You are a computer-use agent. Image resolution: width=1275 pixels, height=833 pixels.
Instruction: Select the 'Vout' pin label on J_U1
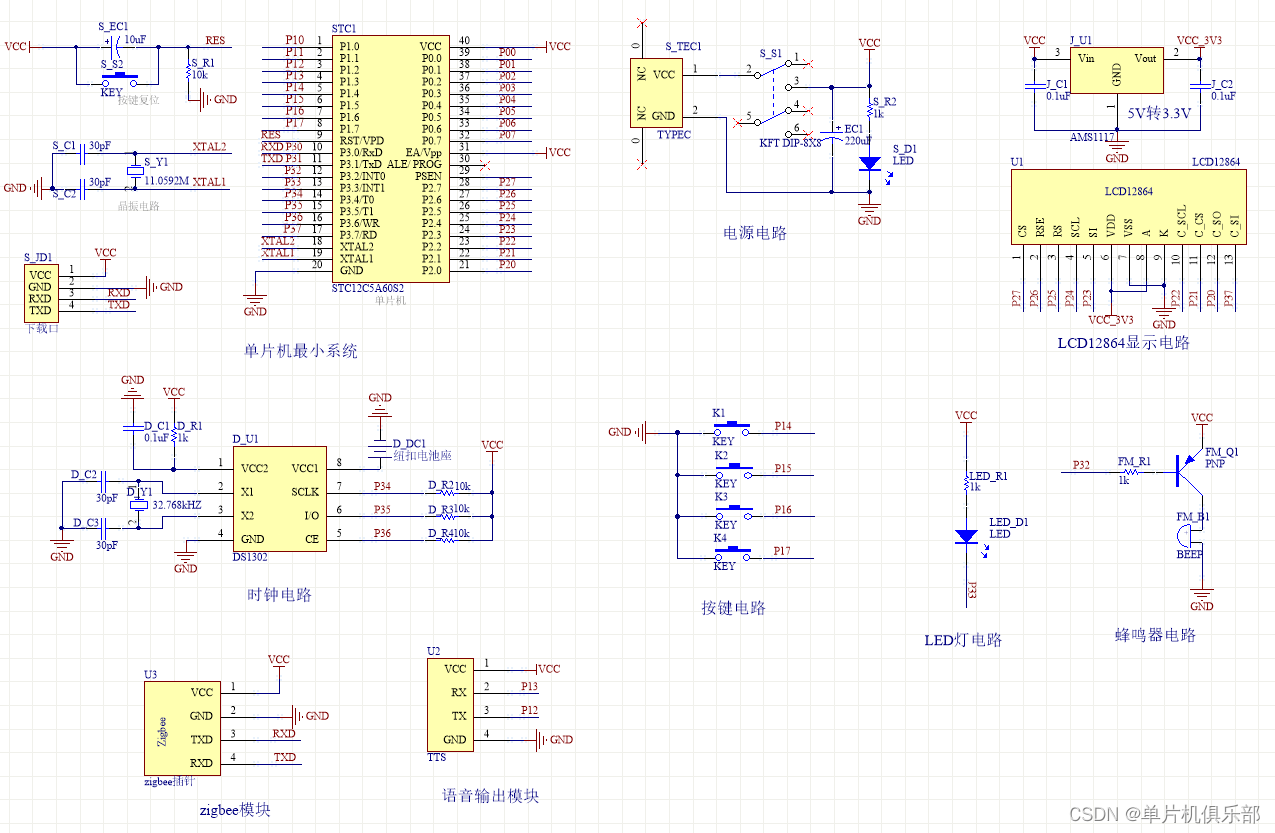pyautogui.click(x=1145, y=58)
